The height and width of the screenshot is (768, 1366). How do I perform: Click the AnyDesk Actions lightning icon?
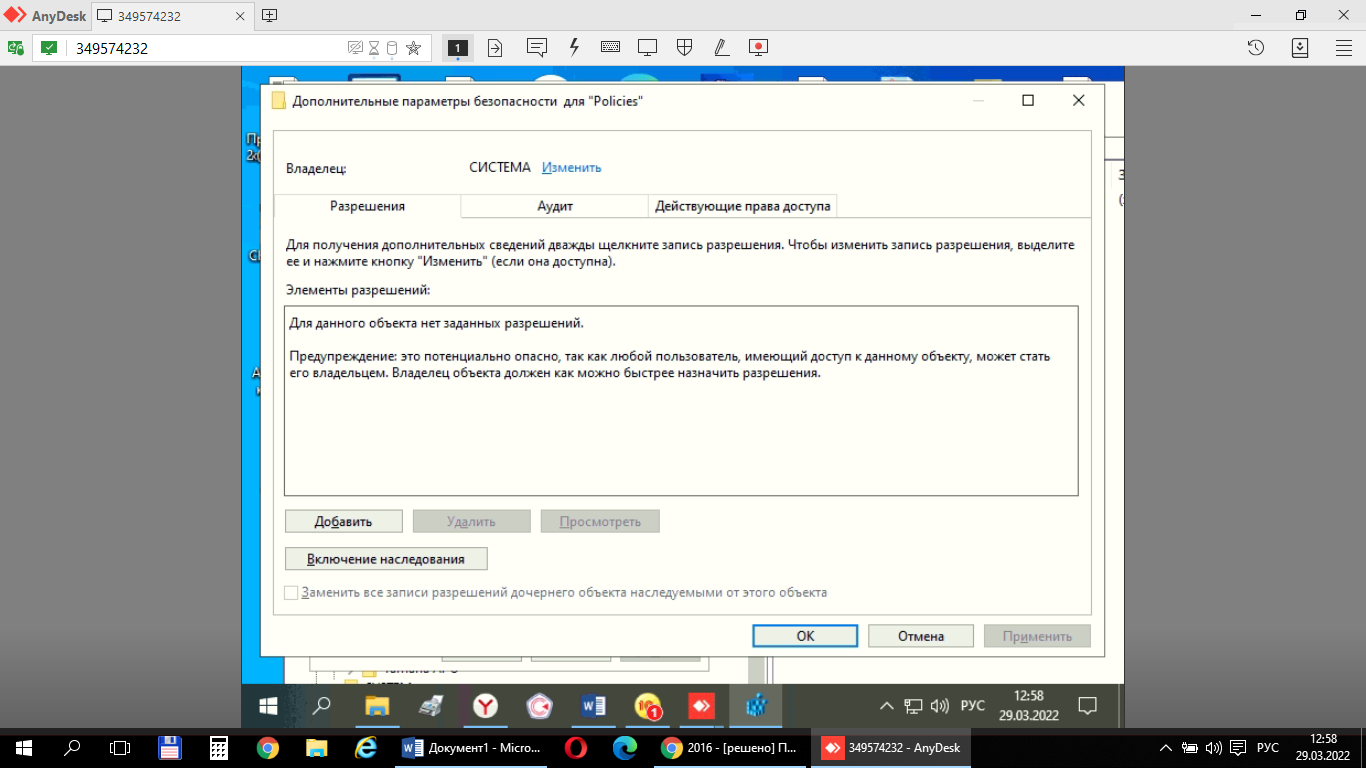[x=574, y=47]
